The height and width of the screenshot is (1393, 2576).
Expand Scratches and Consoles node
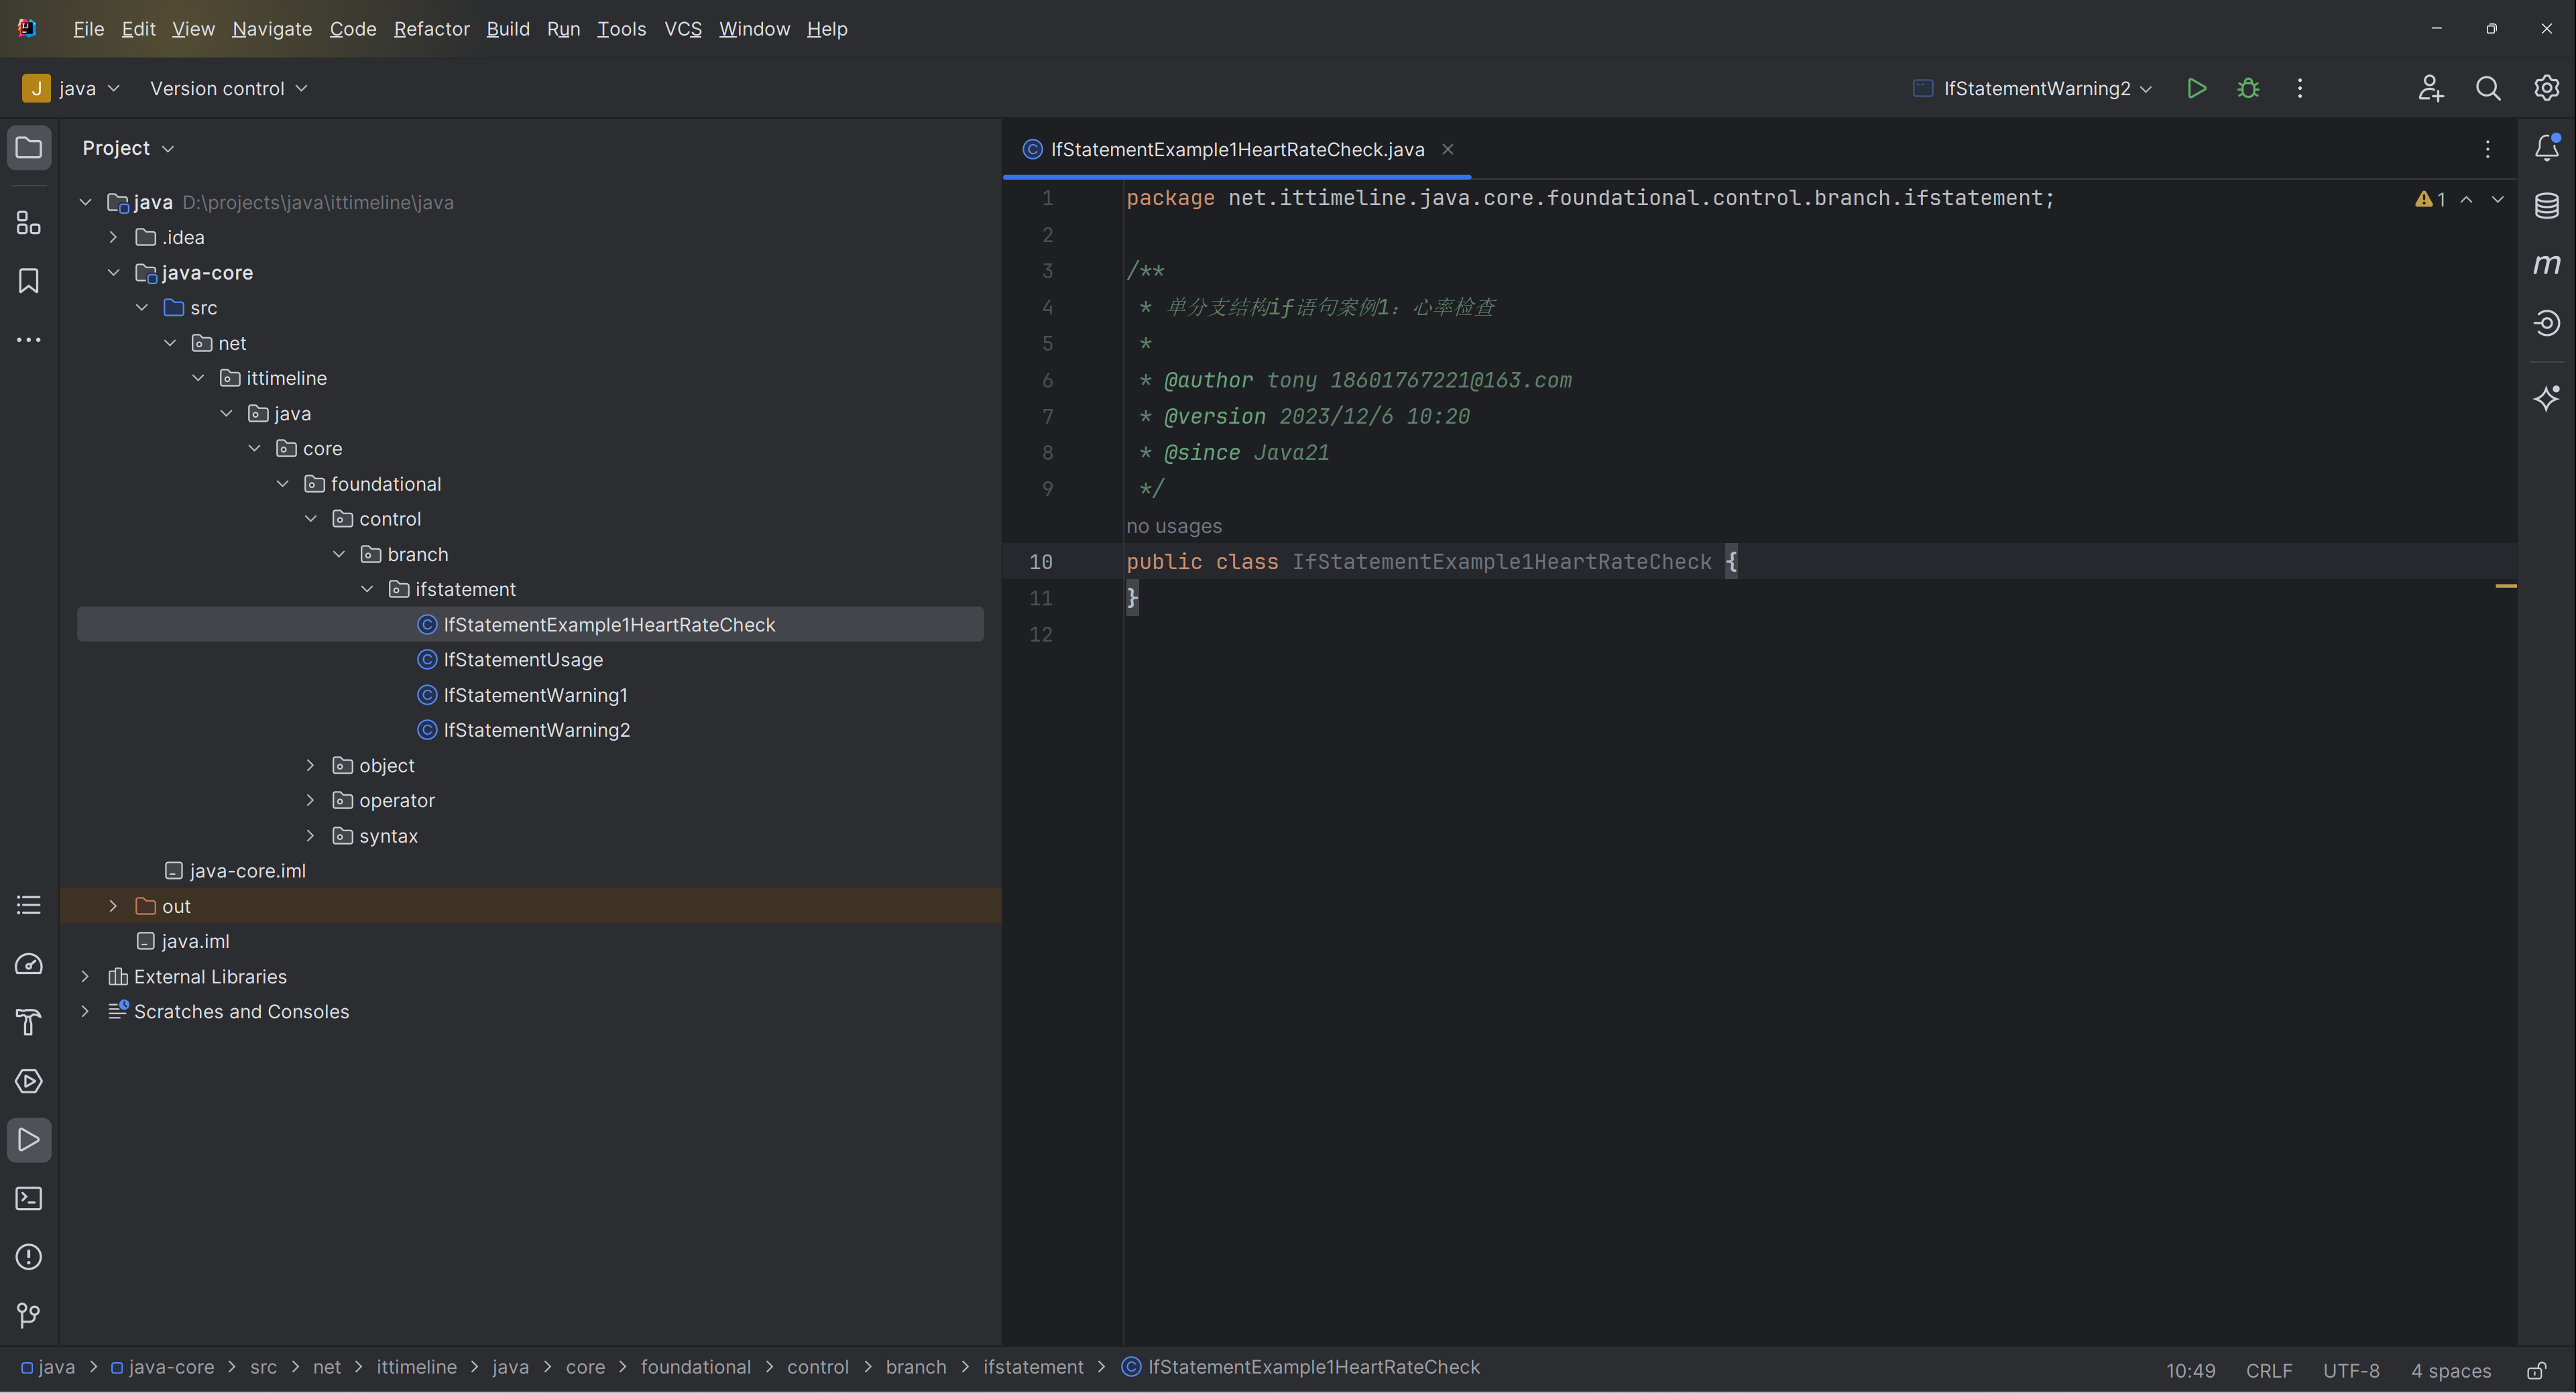tap(85, 1011)
